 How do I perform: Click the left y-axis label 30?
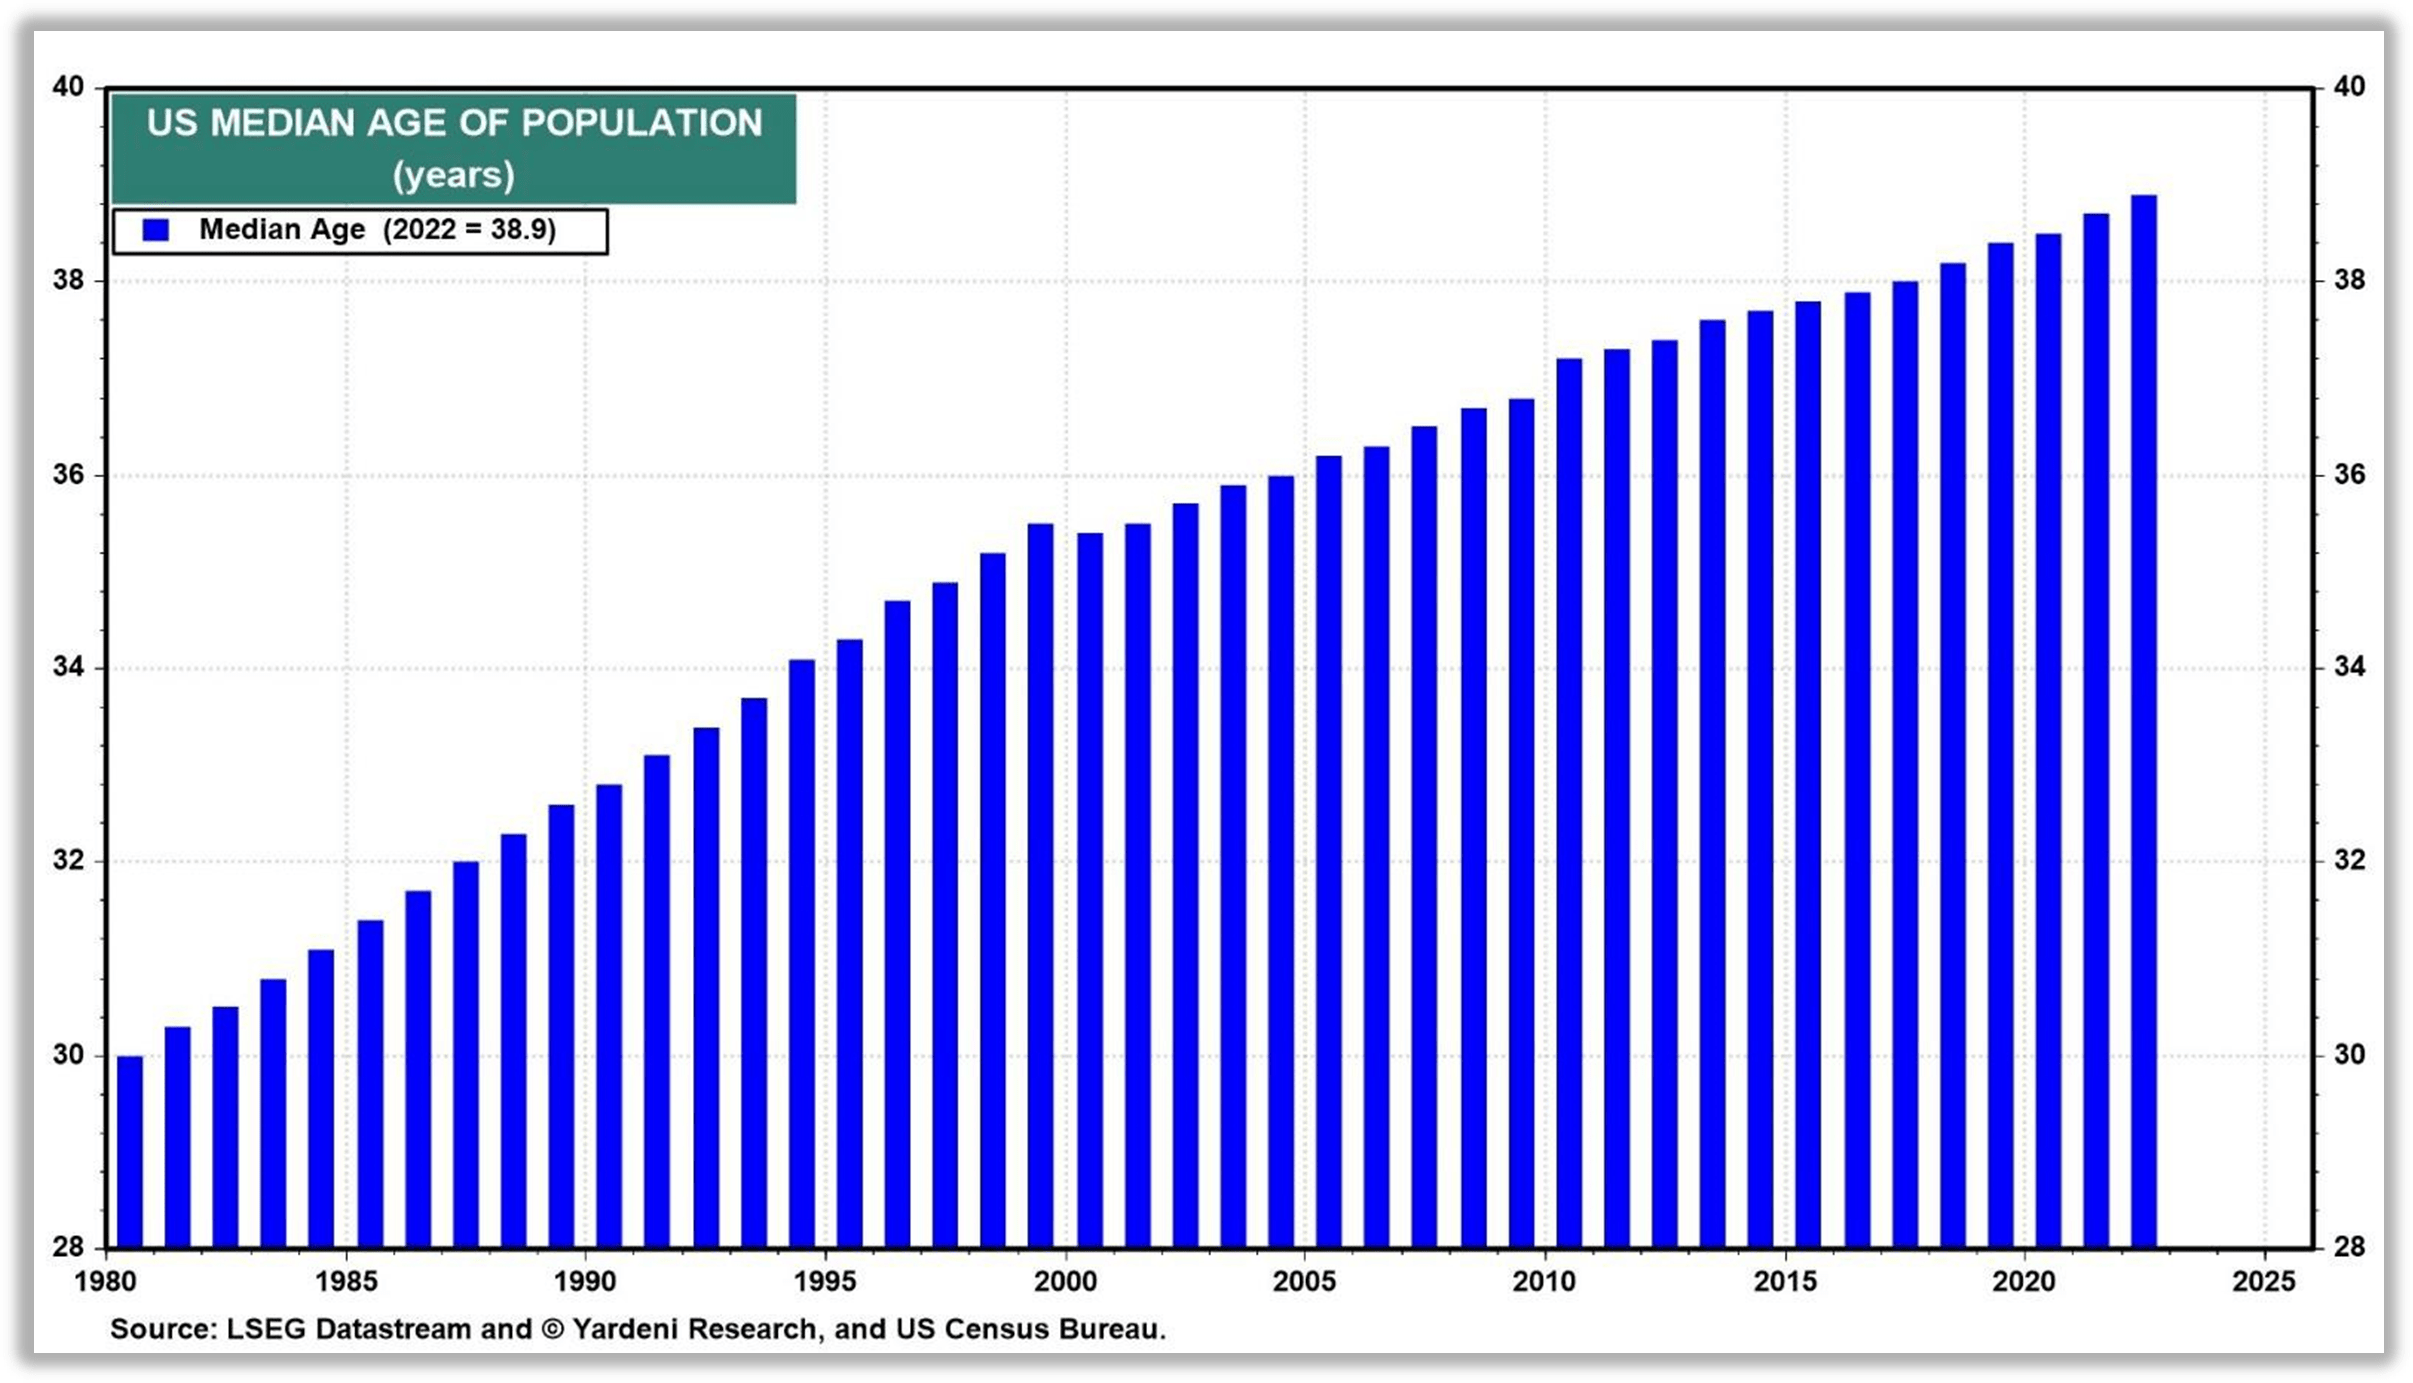[68, 1054]
